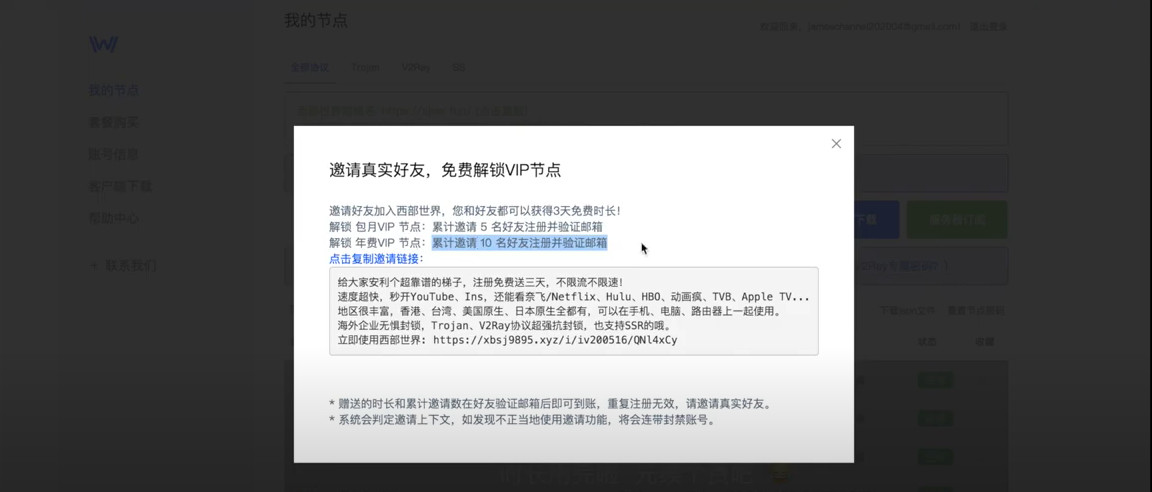Viewport: 1152px width, 492px height.
Task: Click the 点击复制邀请链接 link
Action: tap(377, 258)
